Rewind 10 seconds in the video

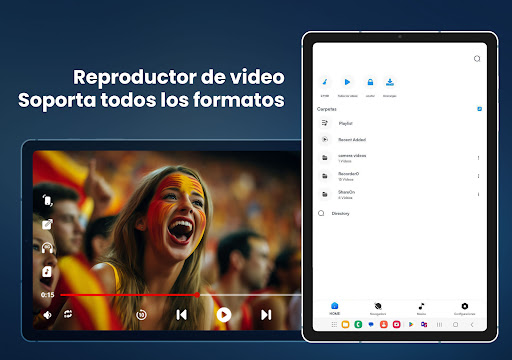pyautogui.click(x=141, y=315)
